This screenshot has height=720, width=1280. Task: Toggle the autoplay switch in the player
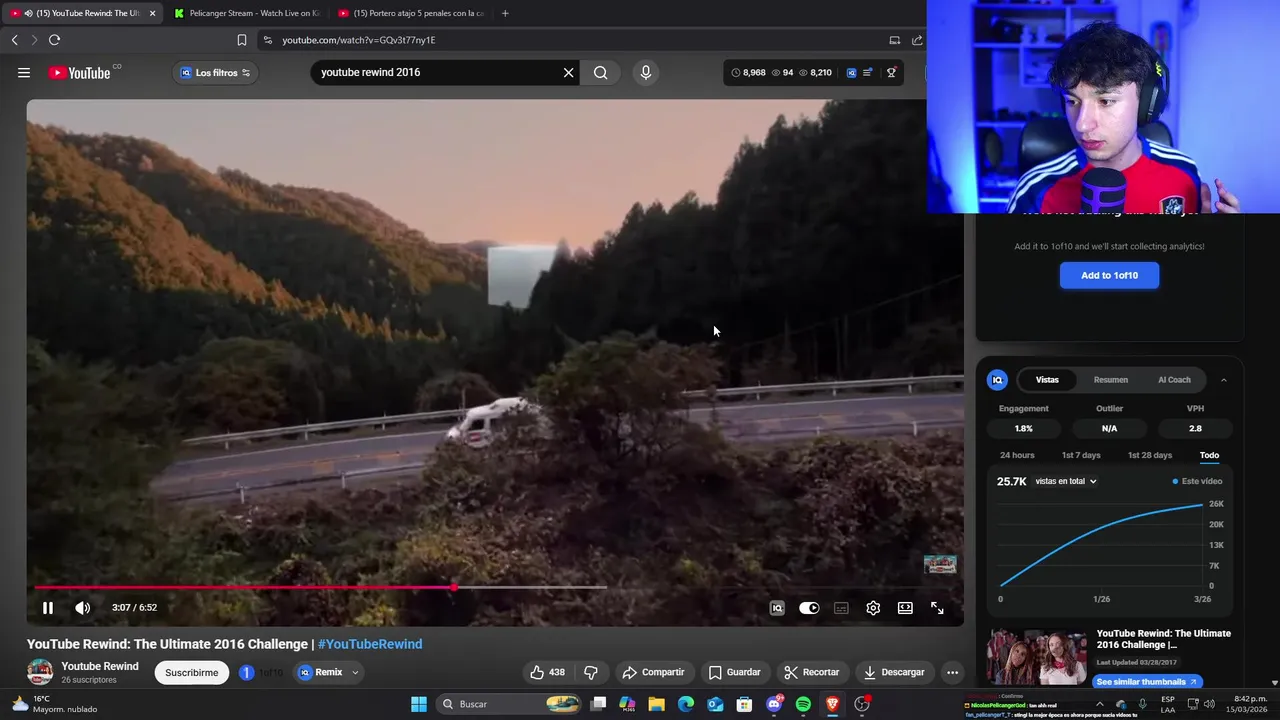[x=809, y=608]
